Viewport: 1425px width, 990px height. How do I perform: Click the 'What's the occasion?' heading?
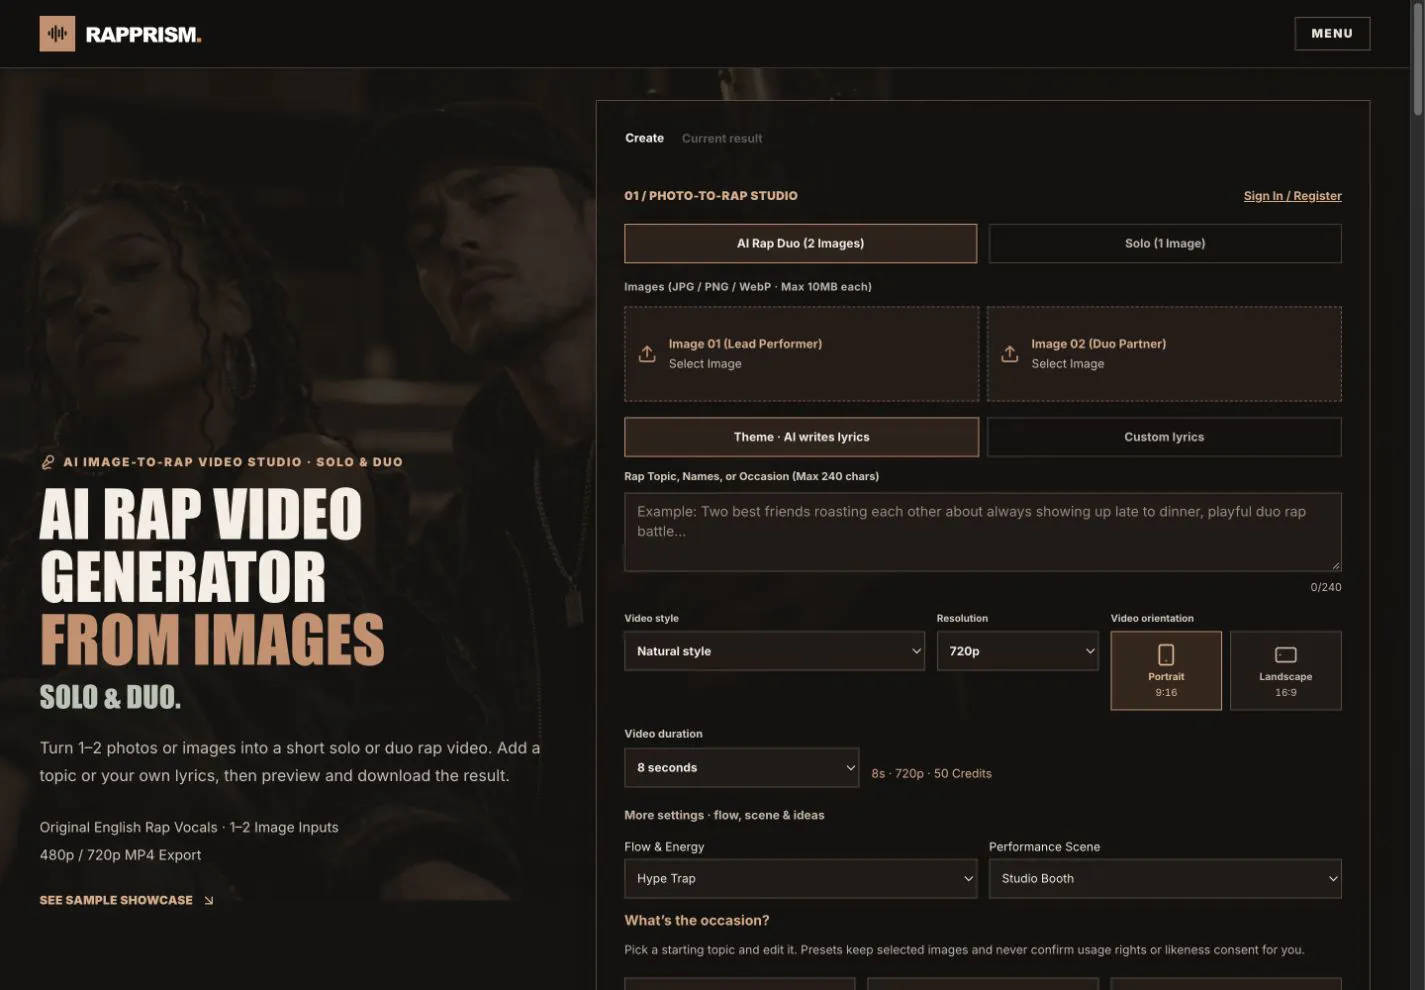click(697, 921)
